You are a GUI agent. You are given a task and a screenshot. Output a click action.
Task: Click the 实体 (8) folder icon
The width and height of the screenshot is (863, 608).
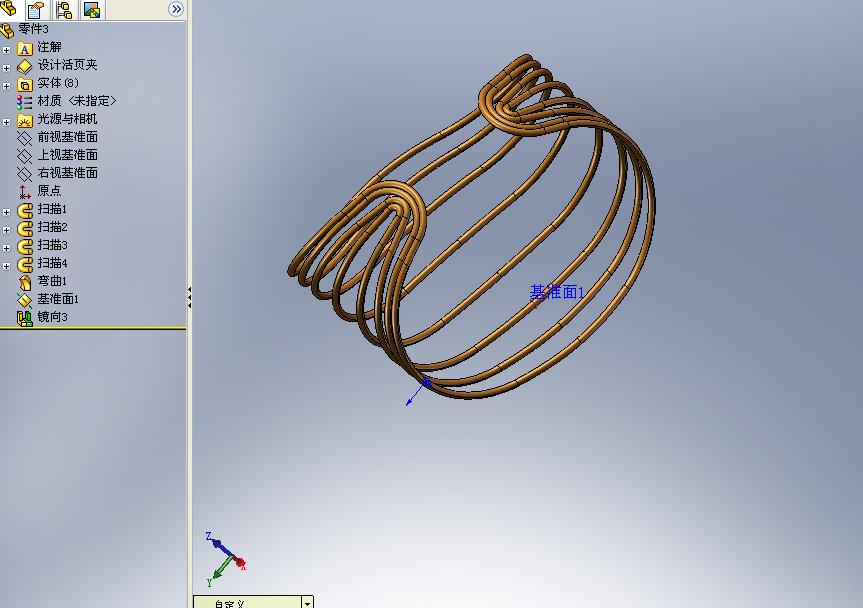[x=24, y=85]
